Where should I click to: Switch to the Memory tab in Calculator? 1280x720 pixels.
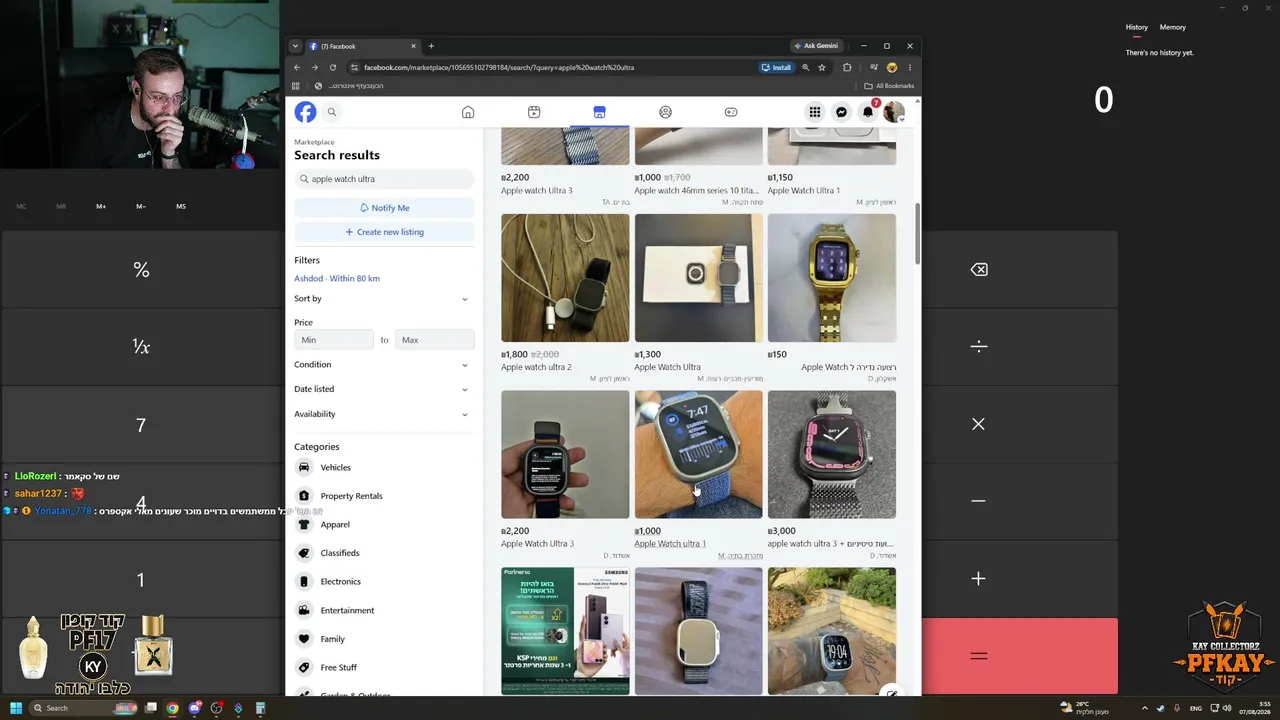point(1173,27)
